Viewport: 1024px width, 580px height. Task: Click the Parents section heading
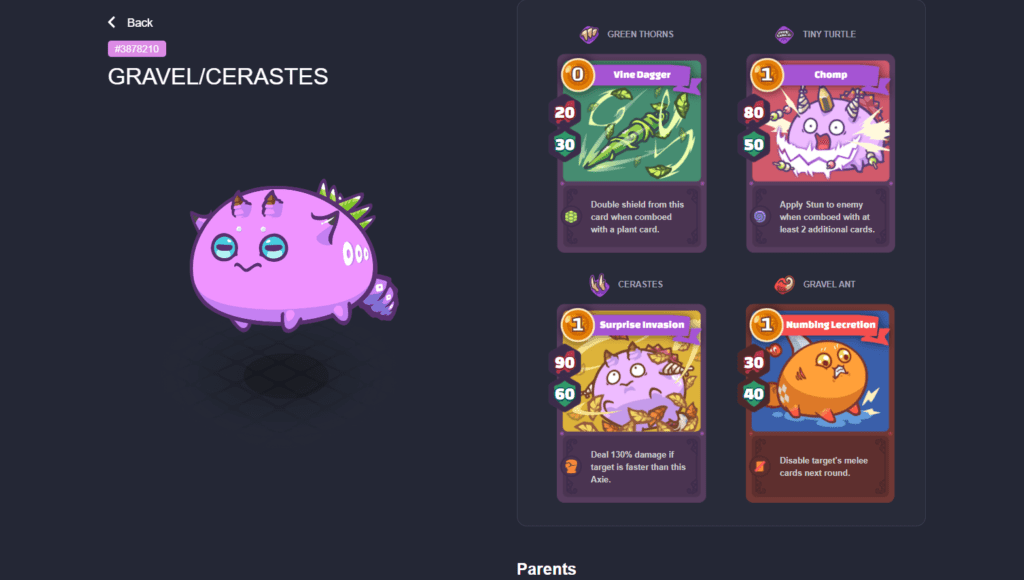[x=546, y=569]
